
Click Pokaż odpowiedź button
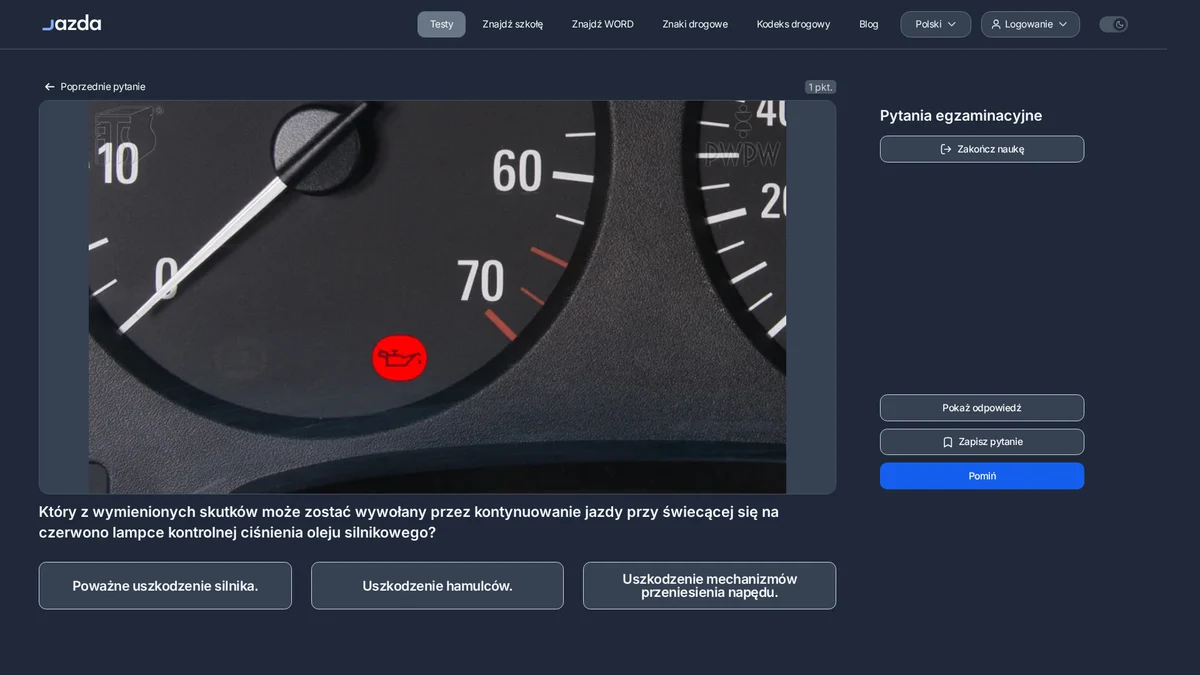click(x=982, y=408)
